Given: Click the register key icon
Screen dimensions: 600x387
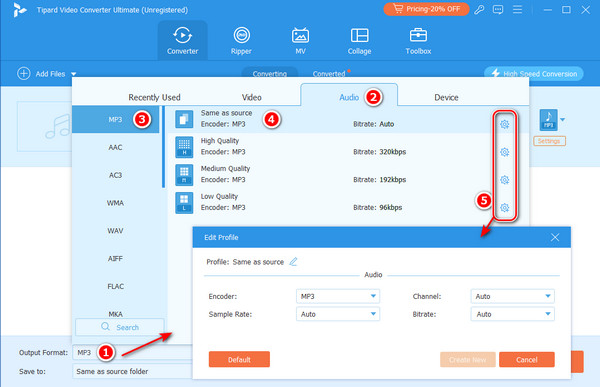Looking at the screenshot, I should [x=479, y=10].
